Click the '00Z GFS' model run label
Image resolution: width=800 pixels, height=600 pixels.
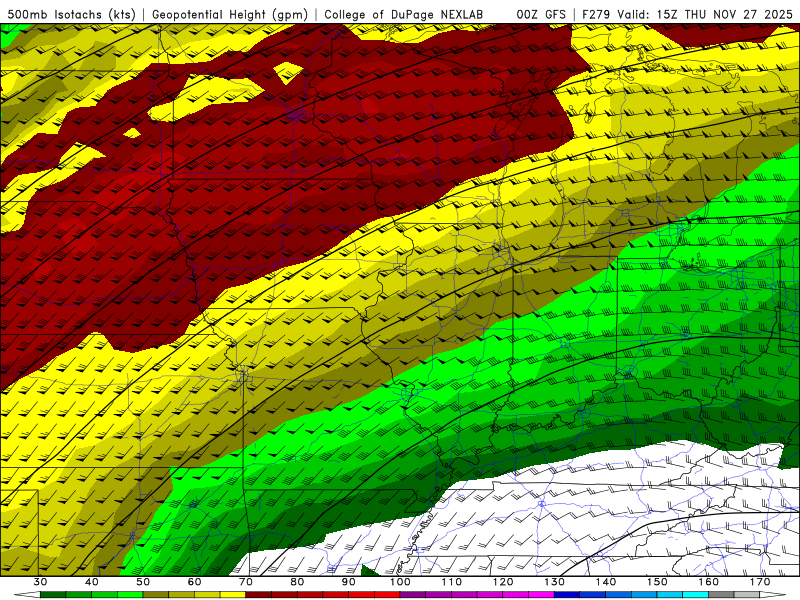click(x=541, y=15)
